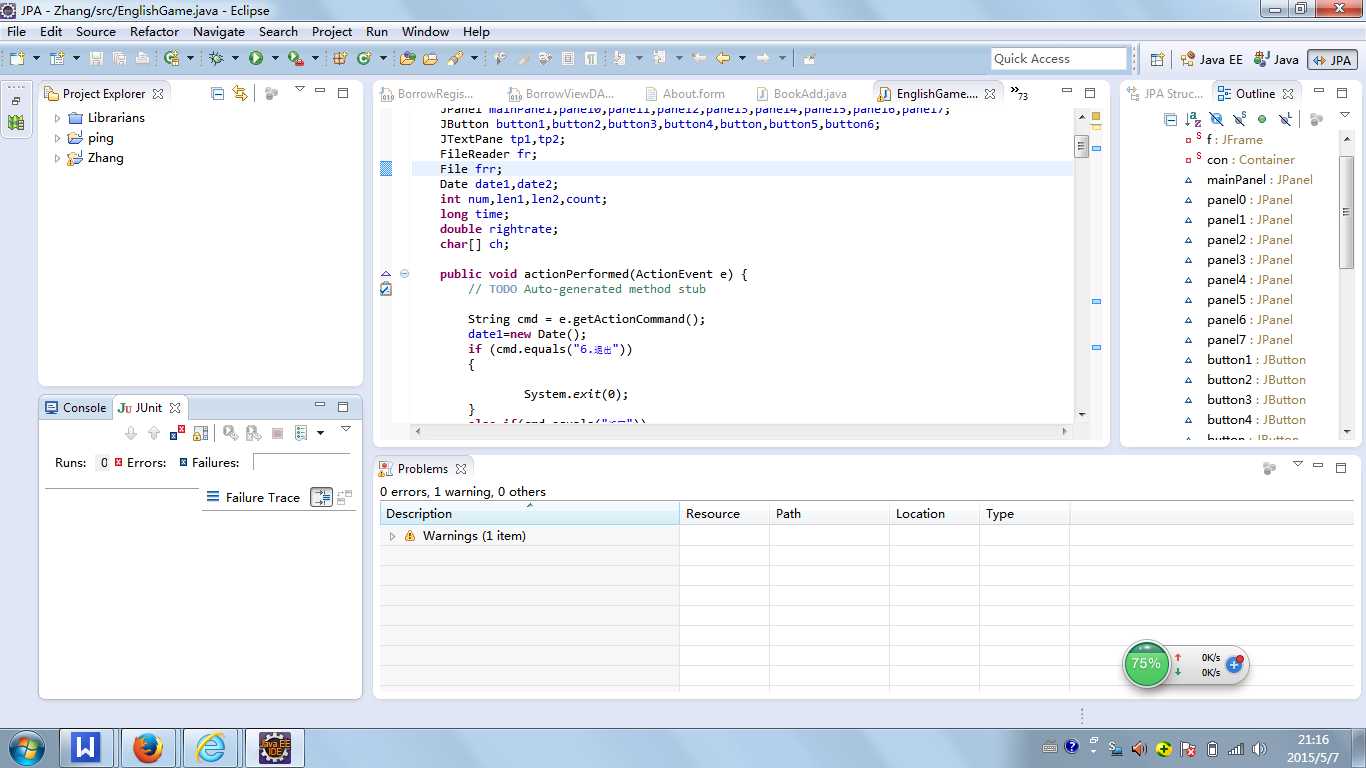Switch to JPA Structure tab

click(1165, 94)
